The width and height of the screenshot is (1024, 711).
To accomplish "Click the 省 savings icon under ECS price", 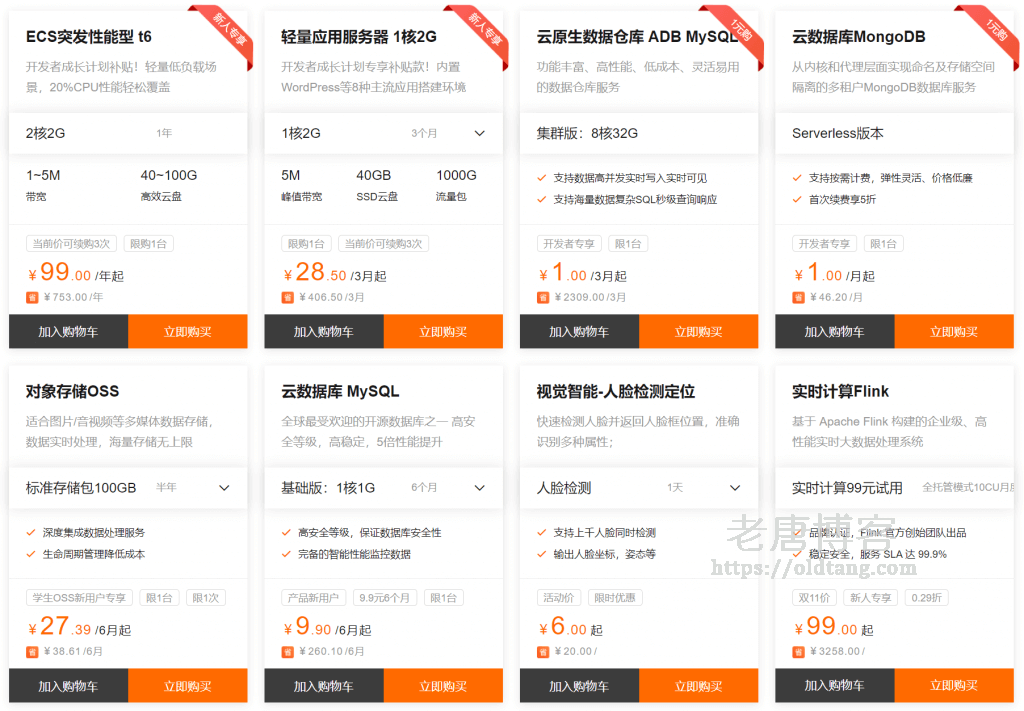I will [32, 297].
